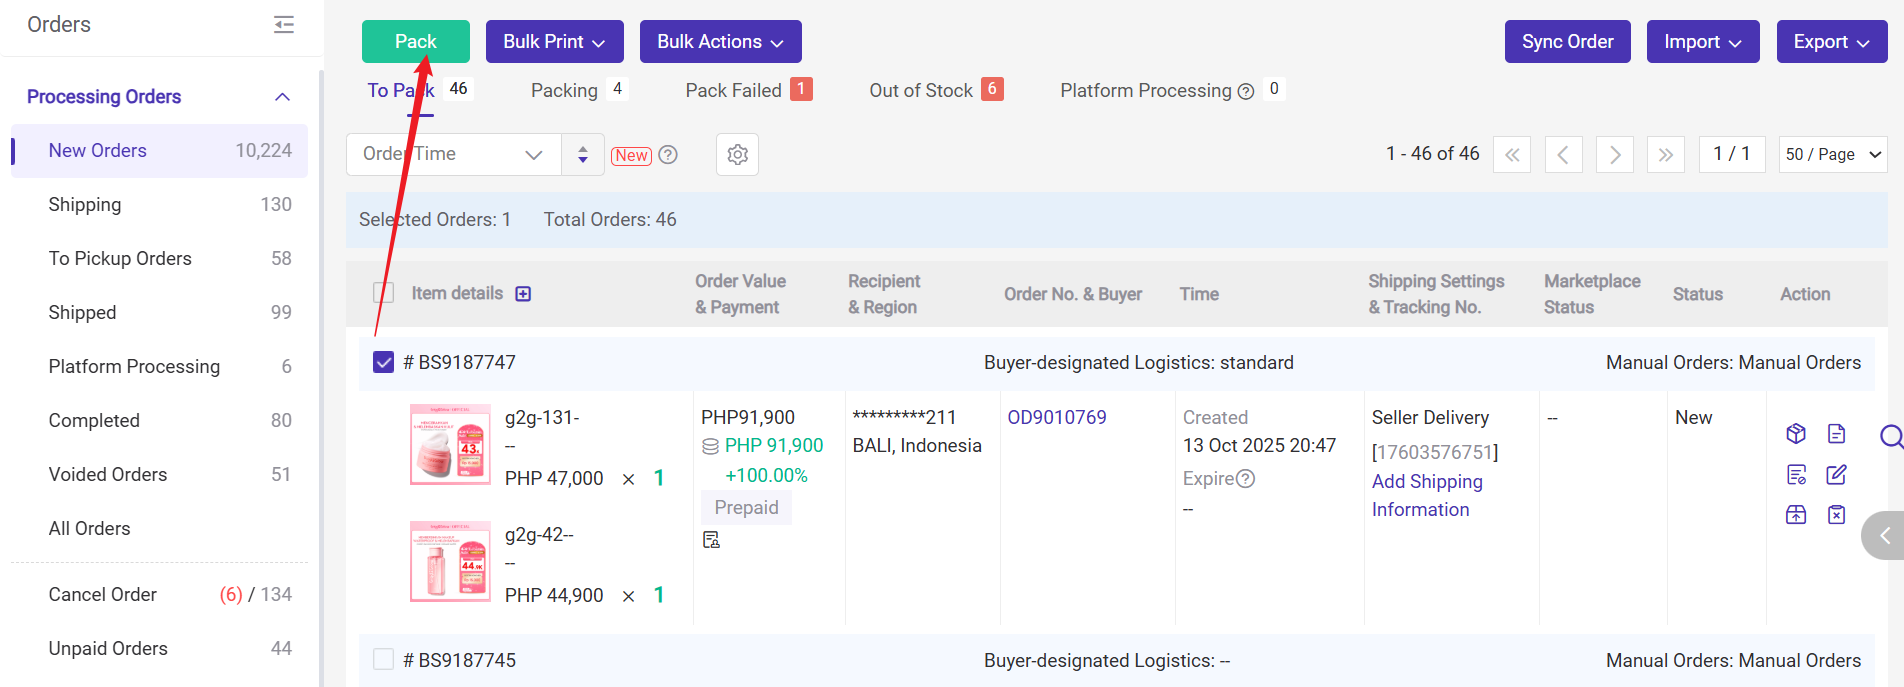Click the g2g-131- product thumbnail
This screenshot has height=687, width=1904.
(x=450, y=445)
